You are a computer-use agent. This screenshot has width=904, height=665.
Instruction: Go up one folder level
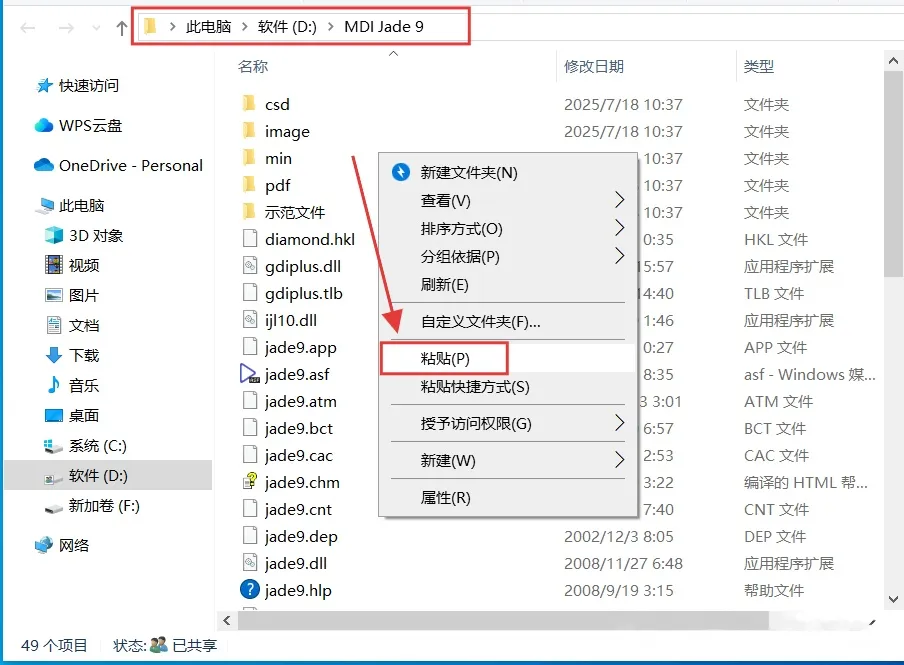[121, 28]
